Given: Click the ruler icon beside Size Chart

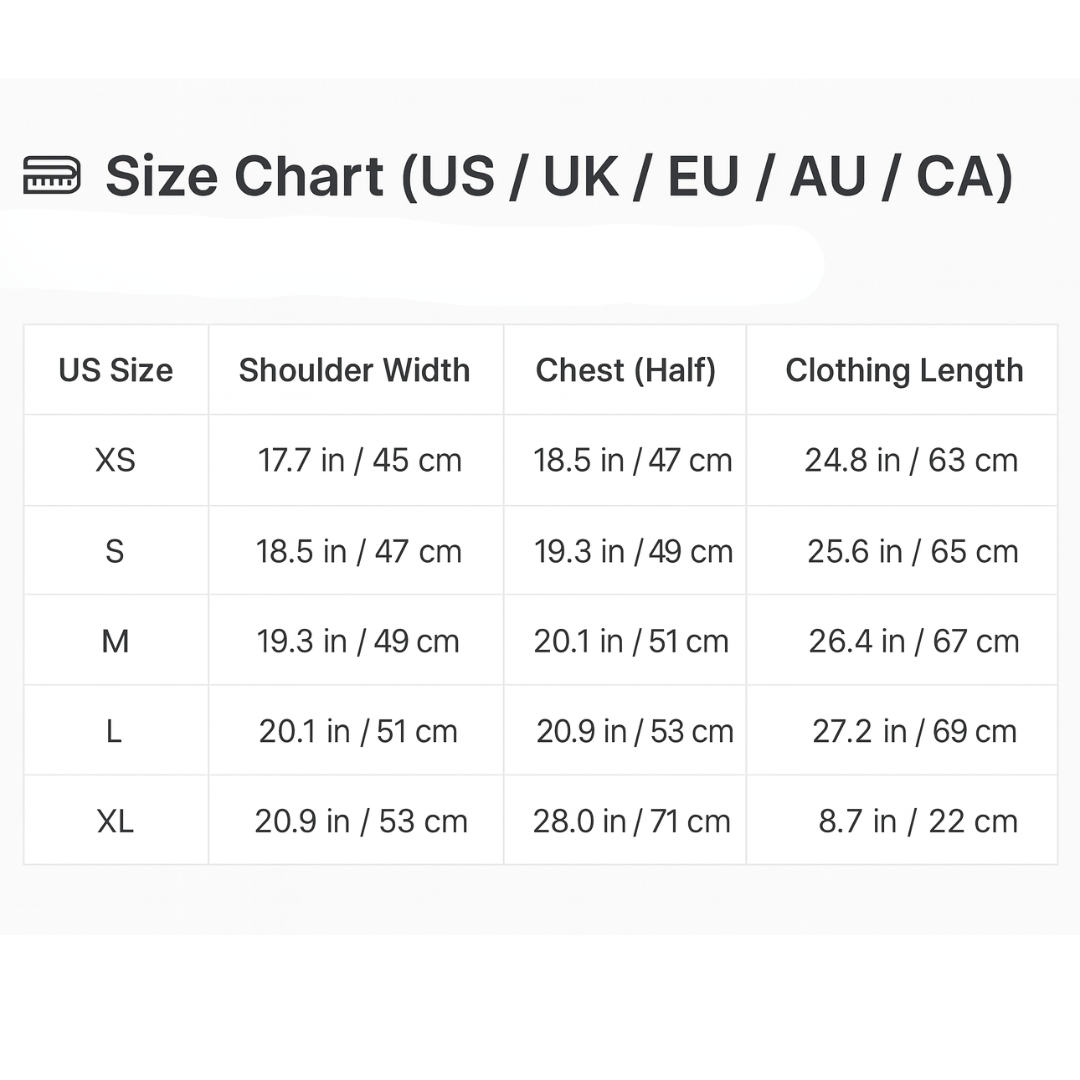Looking at the screenshot, I should click(52, 177).
